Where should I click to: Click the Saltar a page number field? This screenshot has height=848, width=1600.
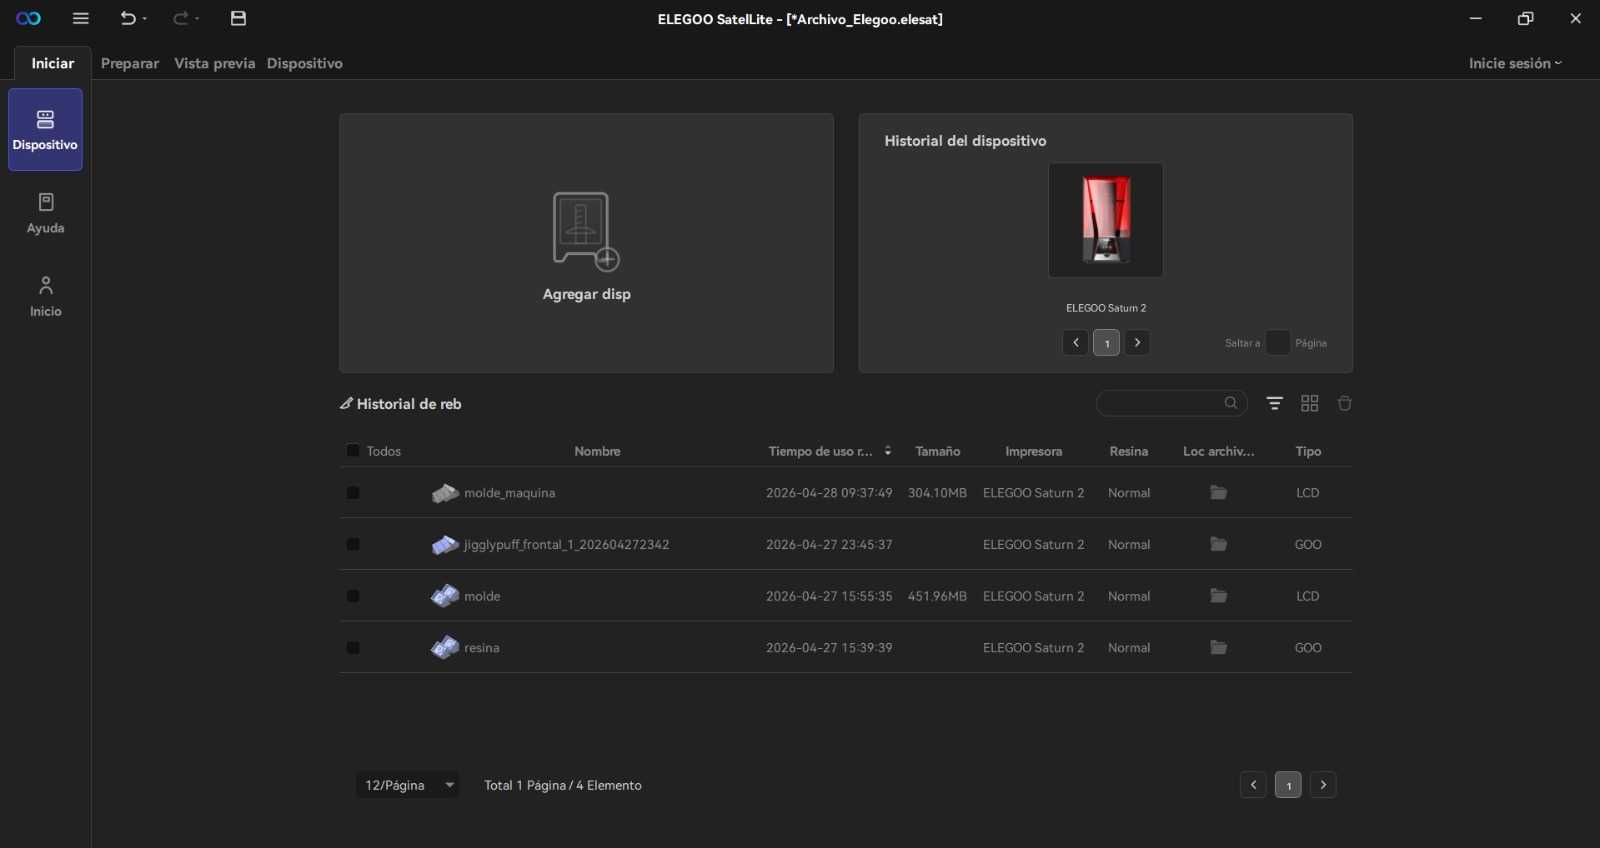click(1277, 343)
